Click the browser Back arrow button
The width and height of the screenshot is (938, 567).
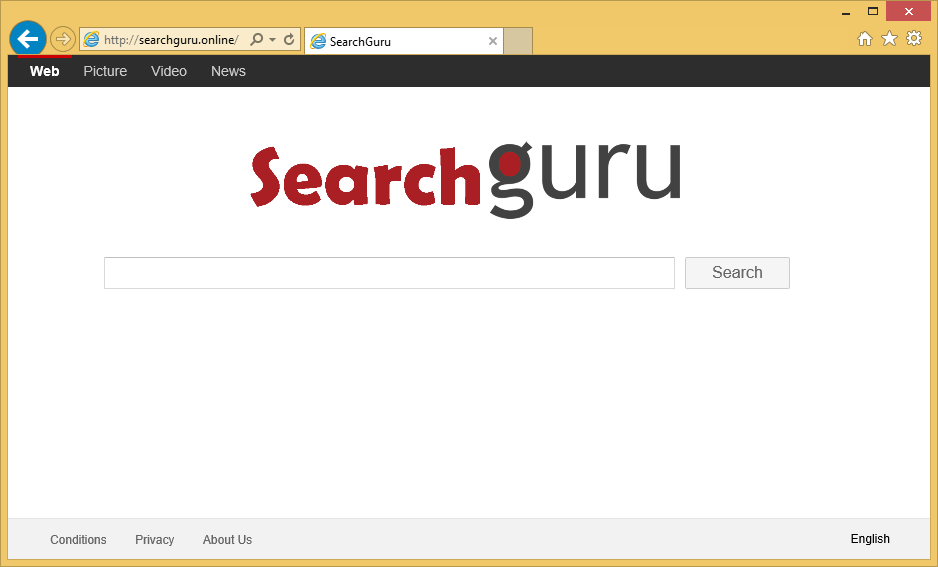tap(28, 39)
